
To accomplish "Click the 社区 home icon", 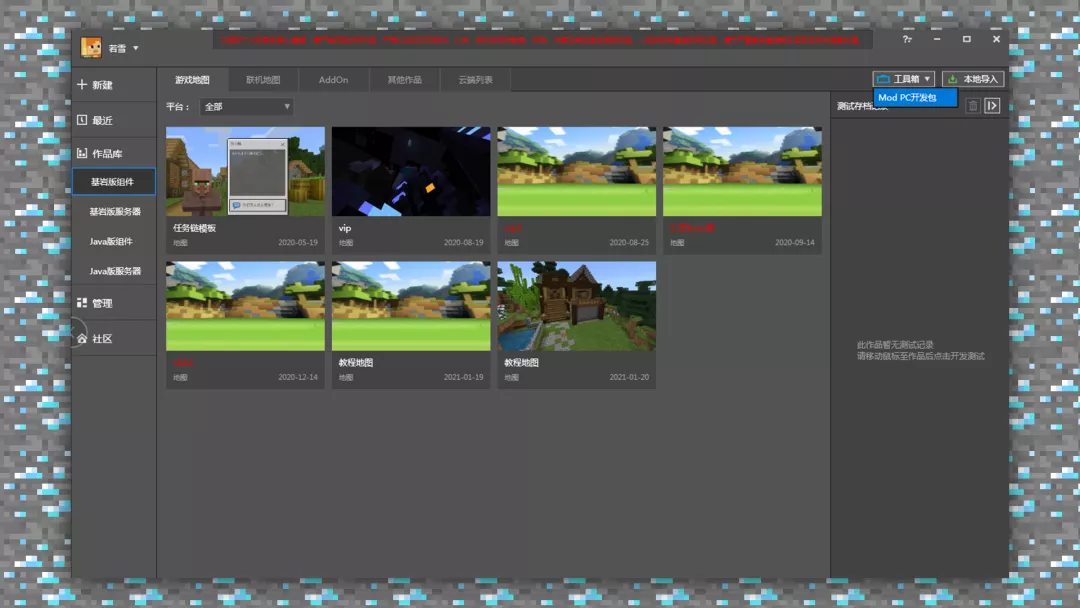I will [x=82, y=339].
